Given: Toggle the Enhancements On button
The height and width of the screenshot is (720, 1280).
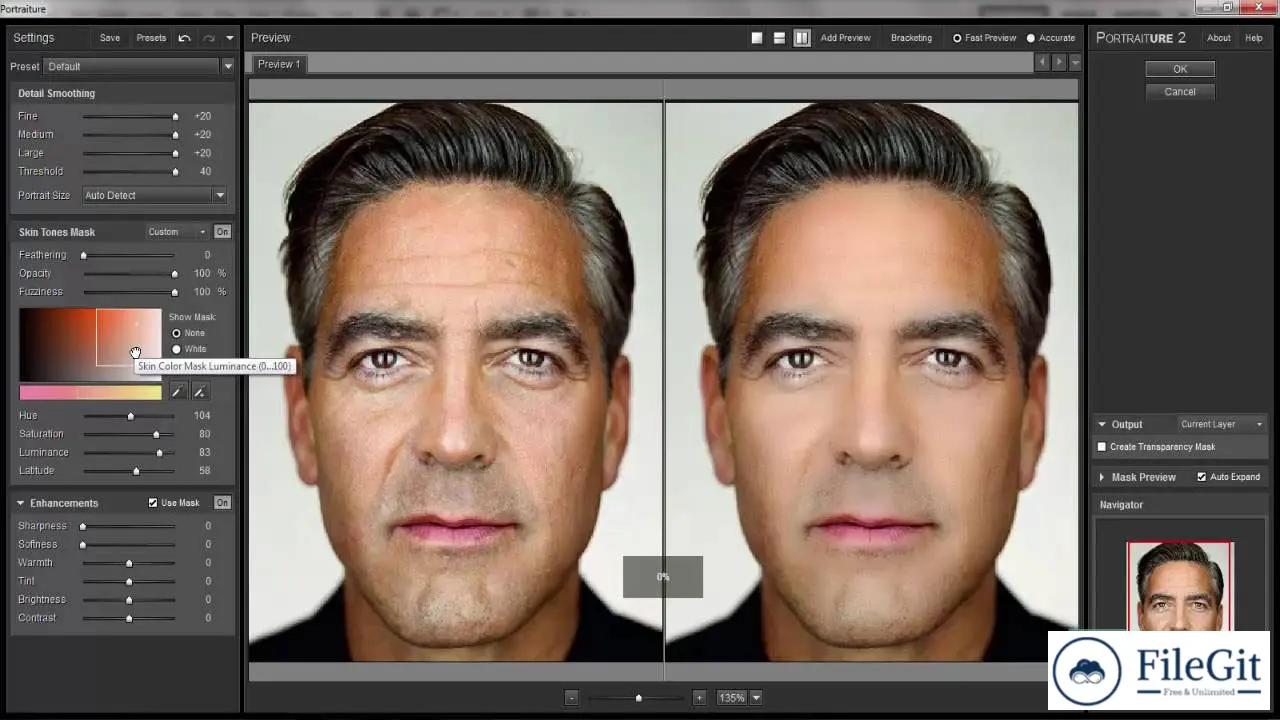Looking at the screenshot, I should [222, 503].
